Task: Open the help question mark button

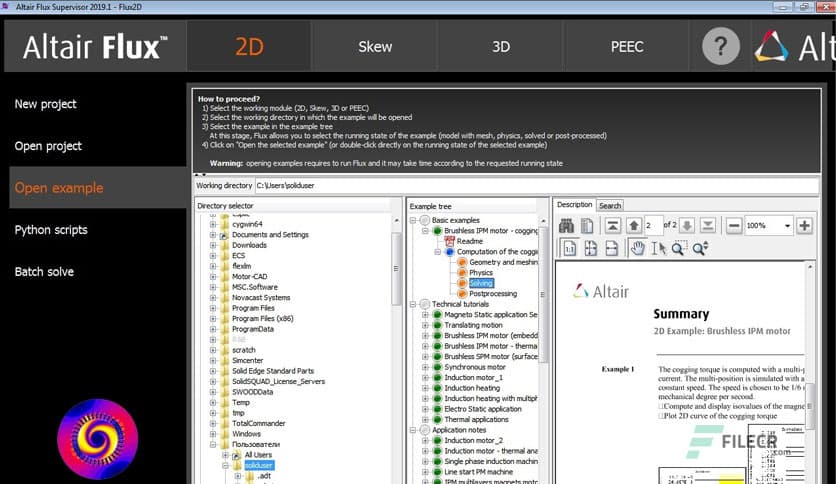Action: (721, 46)
